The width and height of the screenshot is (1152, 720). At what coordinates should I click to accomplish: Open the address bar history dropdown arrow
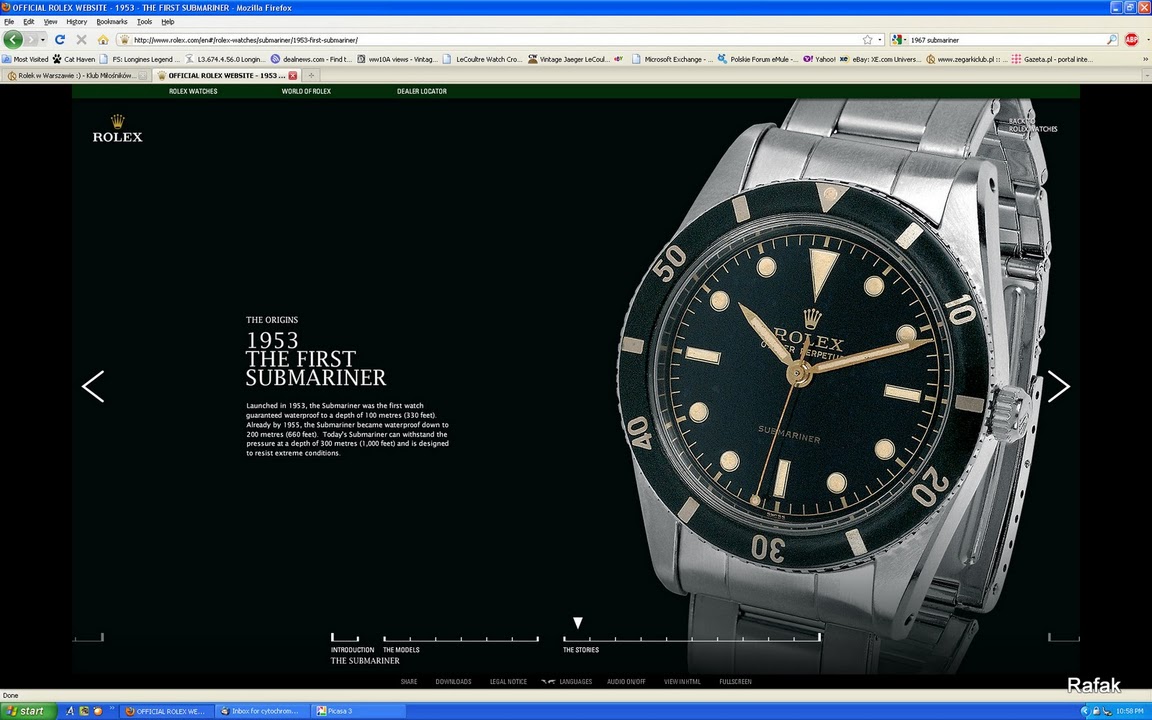coord(879,40)
